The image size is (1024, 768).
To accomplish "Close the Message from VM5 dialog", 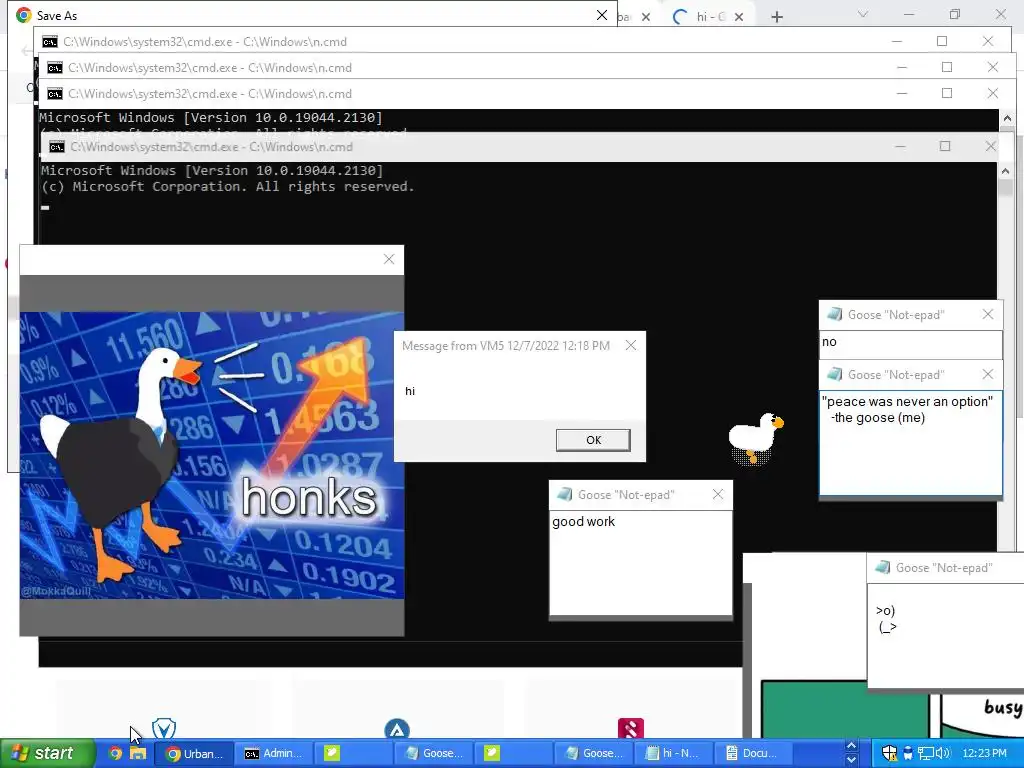I will click(630, 345).
